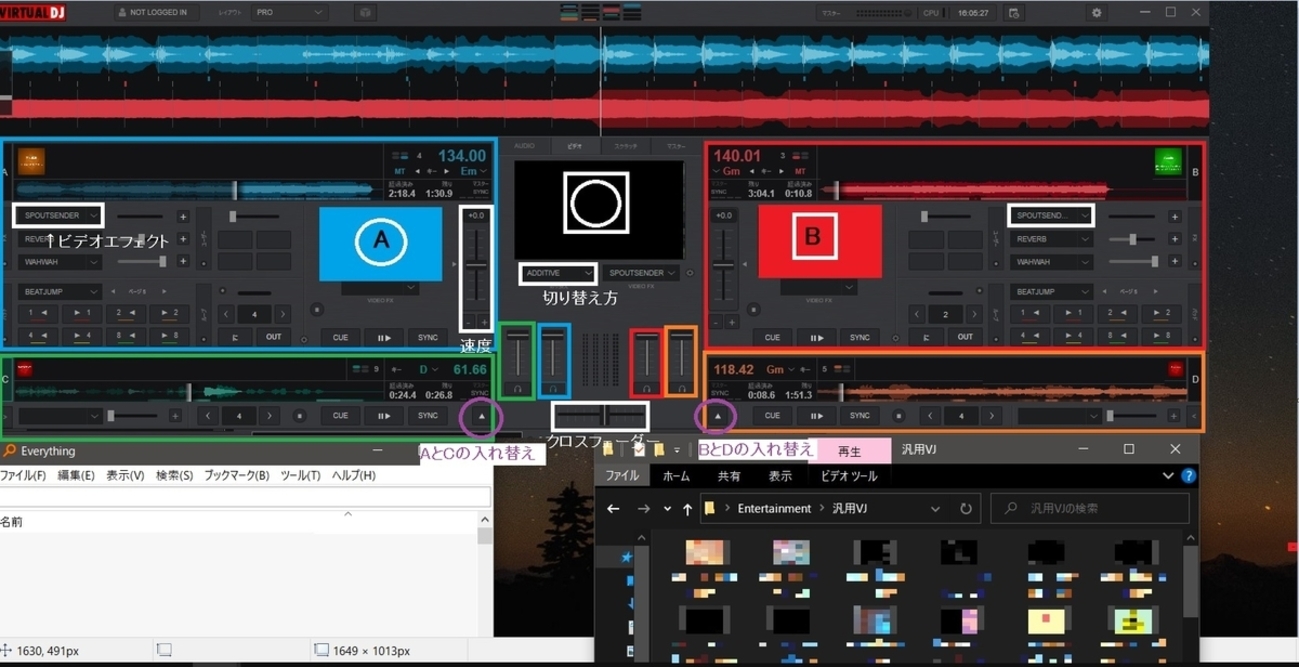The width and height of the screenshot is (1299, 667).
Task: Toggle deck B master tempo MT
Action: click(x=800, y=171)
